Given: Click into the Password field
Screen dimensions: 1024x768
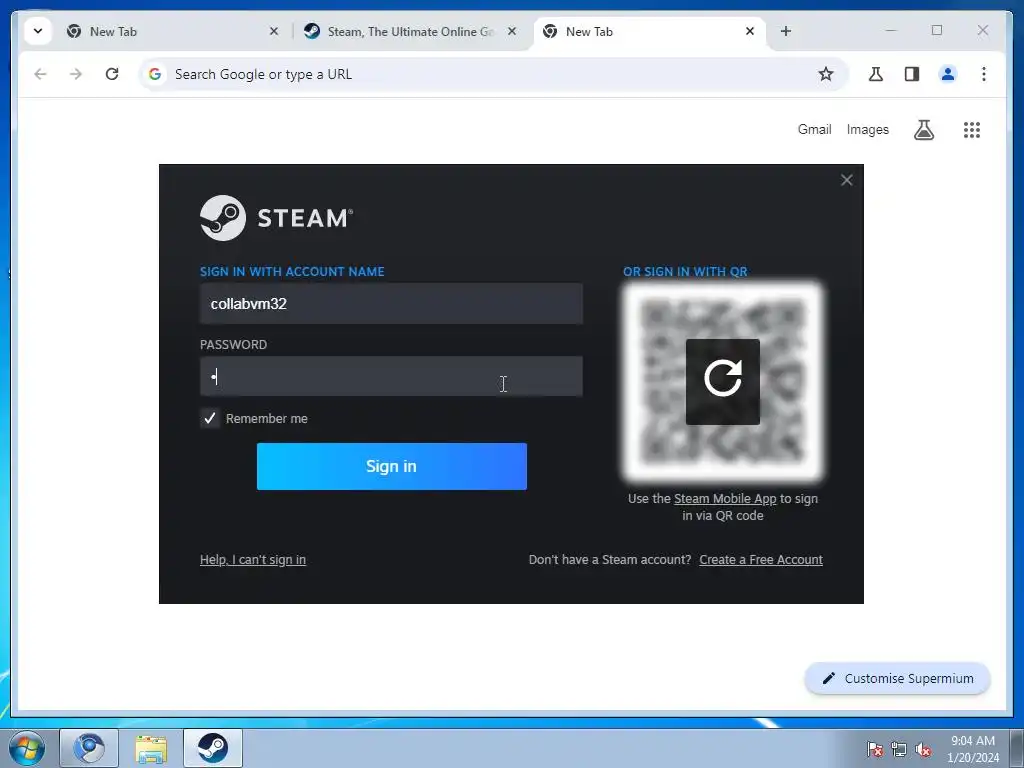Looking at the screenshot, I should point(391,376).
